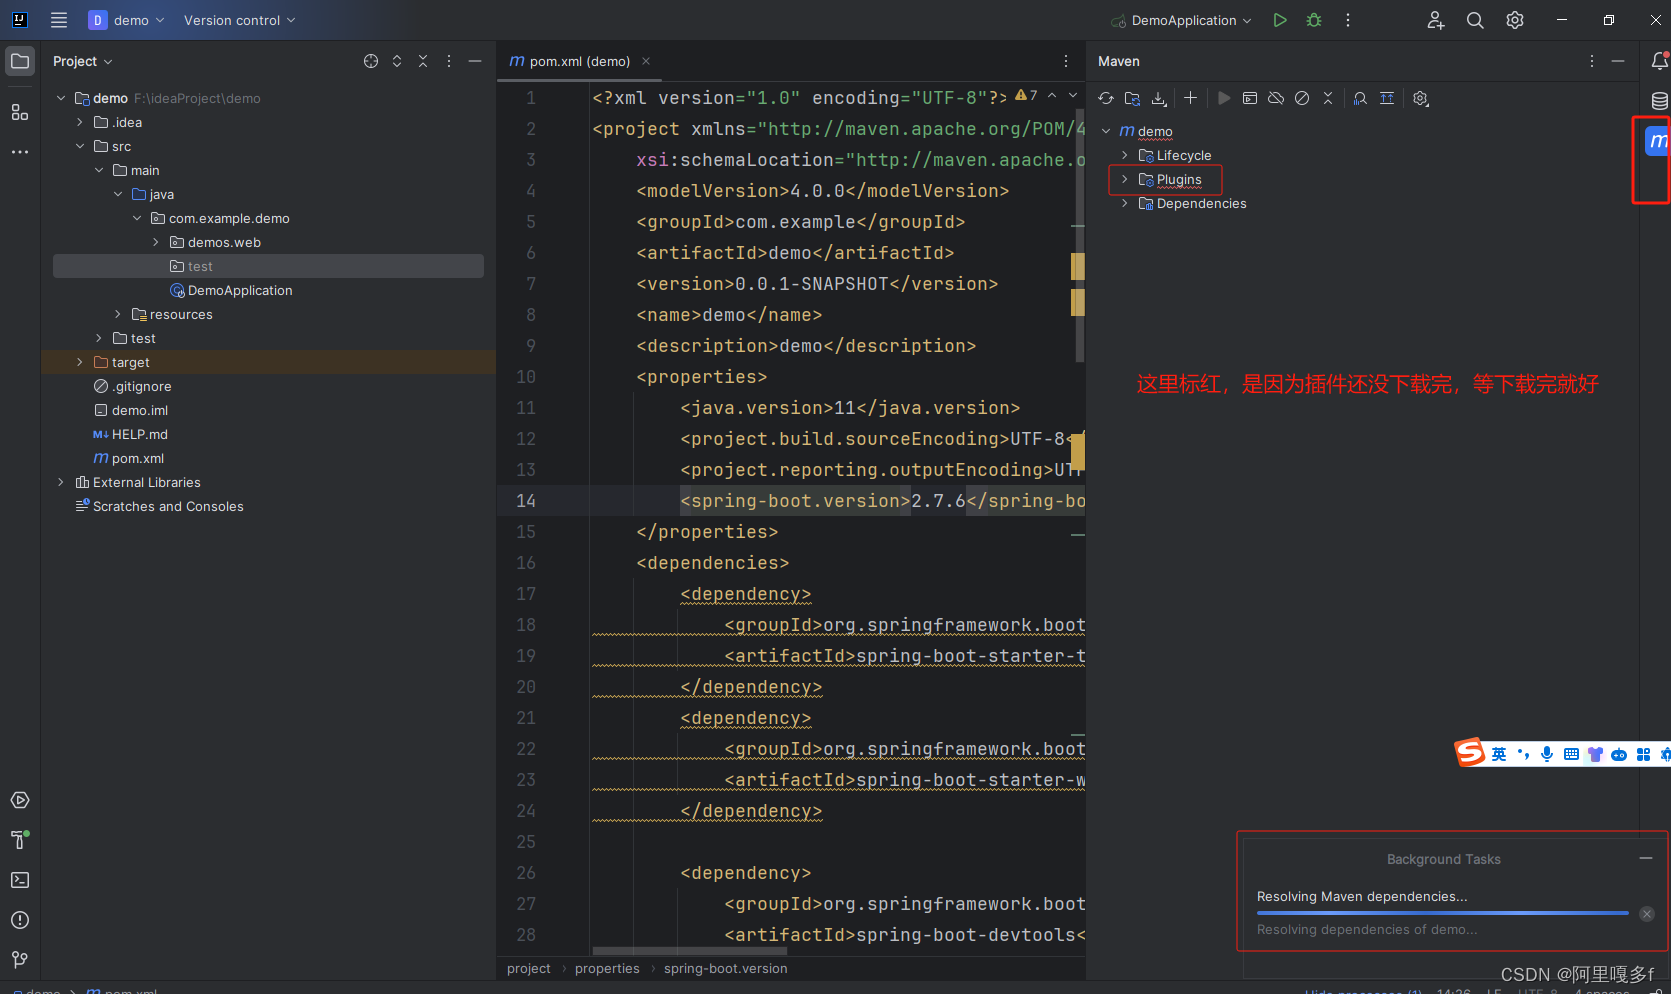Image resolution: width=1671 pixels, height=994 pixels.
Task: Expand the resources folder
Action: point(118,314)
